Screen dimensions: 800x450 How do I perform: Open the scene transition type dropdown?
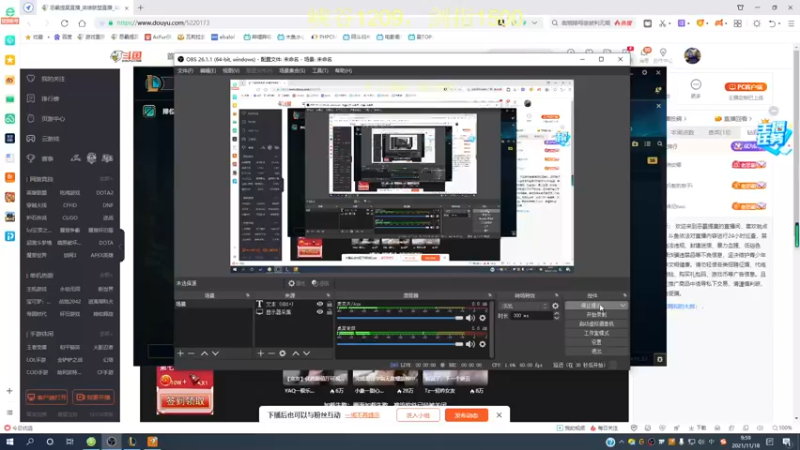coord(524,306)
